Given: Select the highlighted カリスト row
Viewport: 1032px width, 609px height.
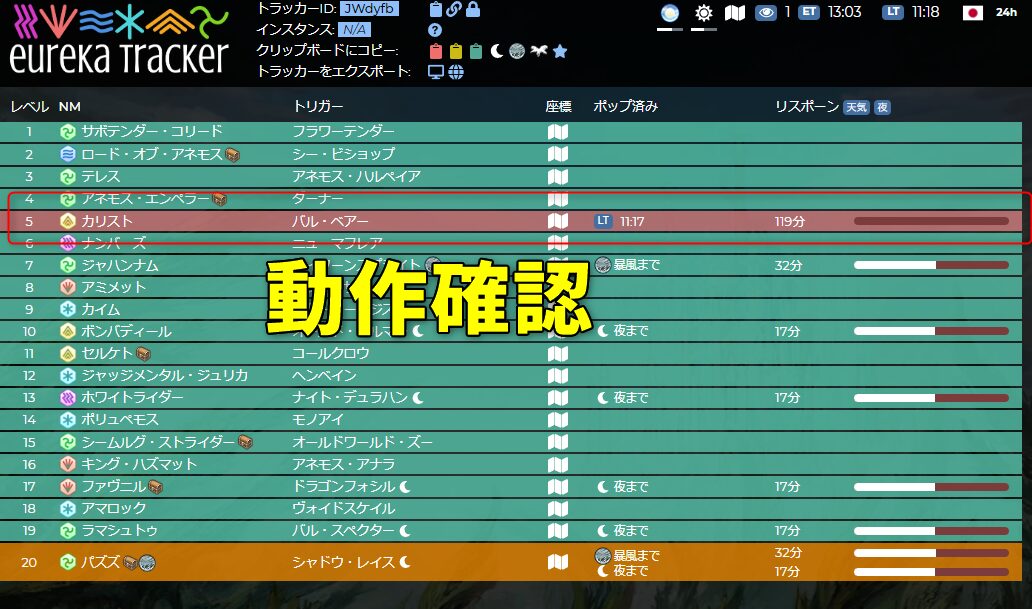Looking at the screenshot, I should coord(200,221).
